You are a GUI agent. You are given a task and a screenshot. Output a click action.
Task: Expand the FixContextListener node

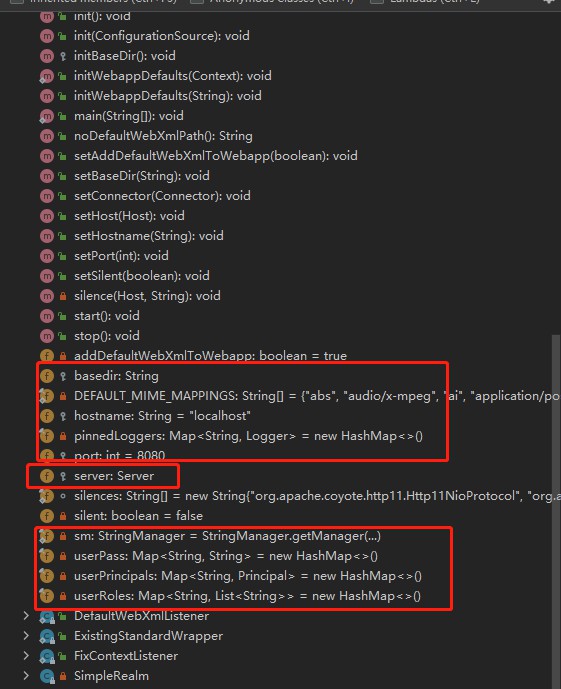26,656
